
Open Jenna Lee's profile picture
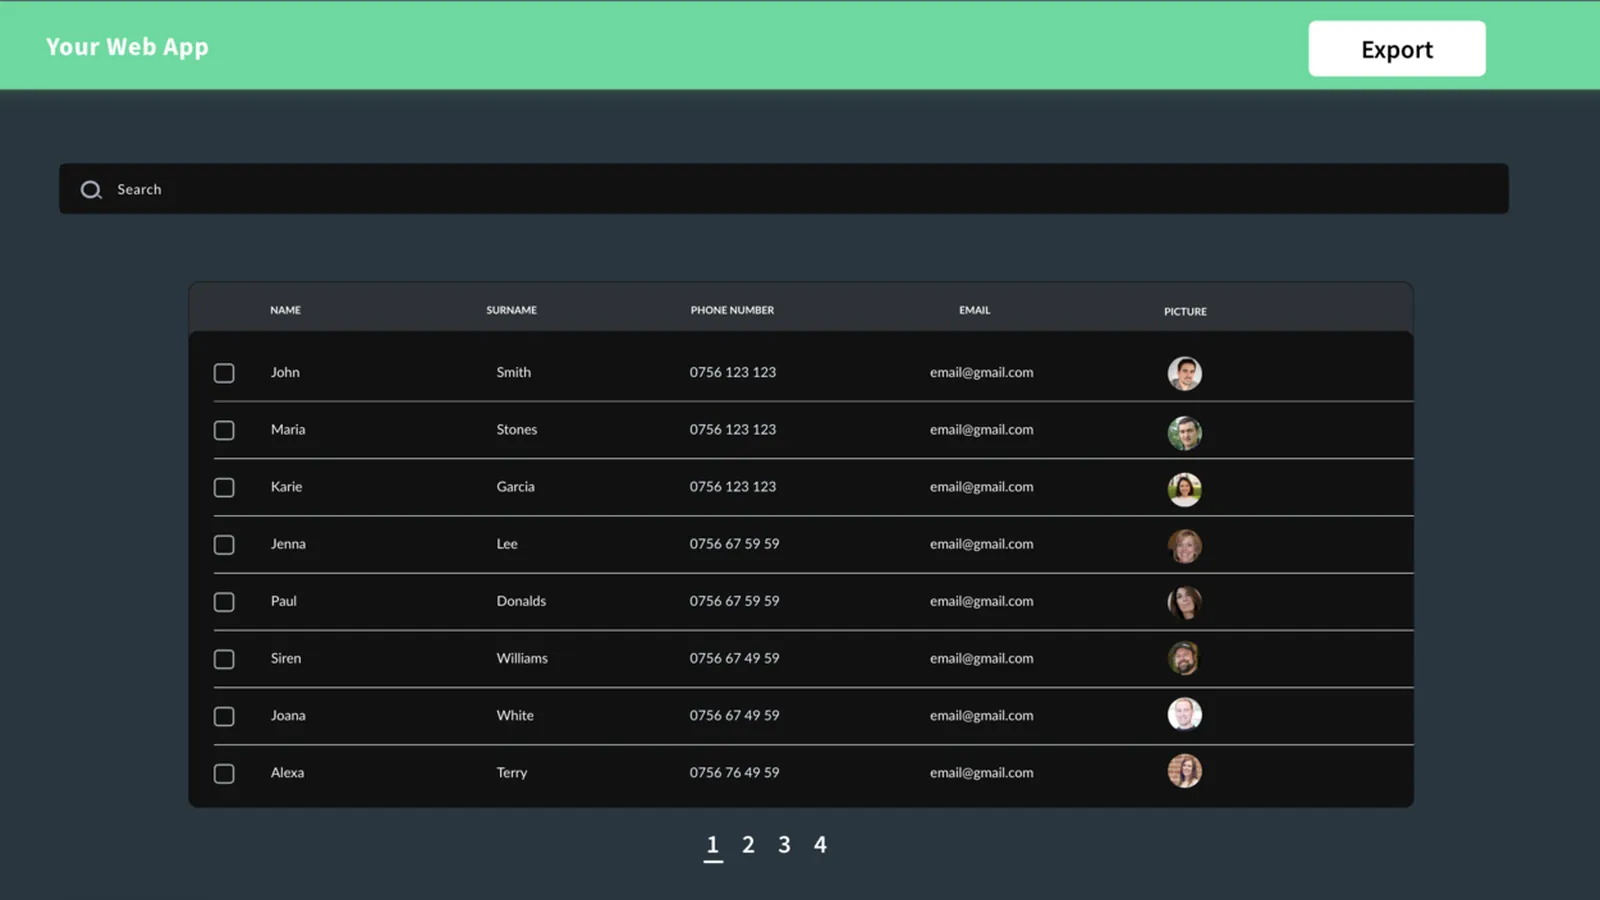pos(1185,546)
